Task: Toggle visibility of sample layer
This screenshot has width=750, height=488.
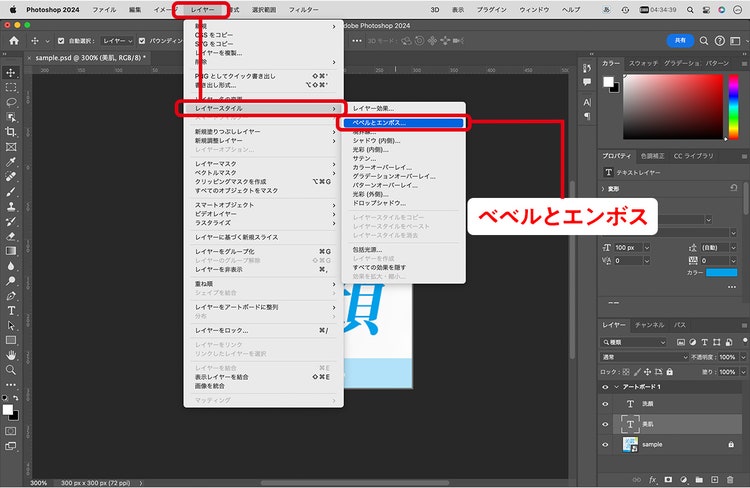Action: (x=605, y=445)
